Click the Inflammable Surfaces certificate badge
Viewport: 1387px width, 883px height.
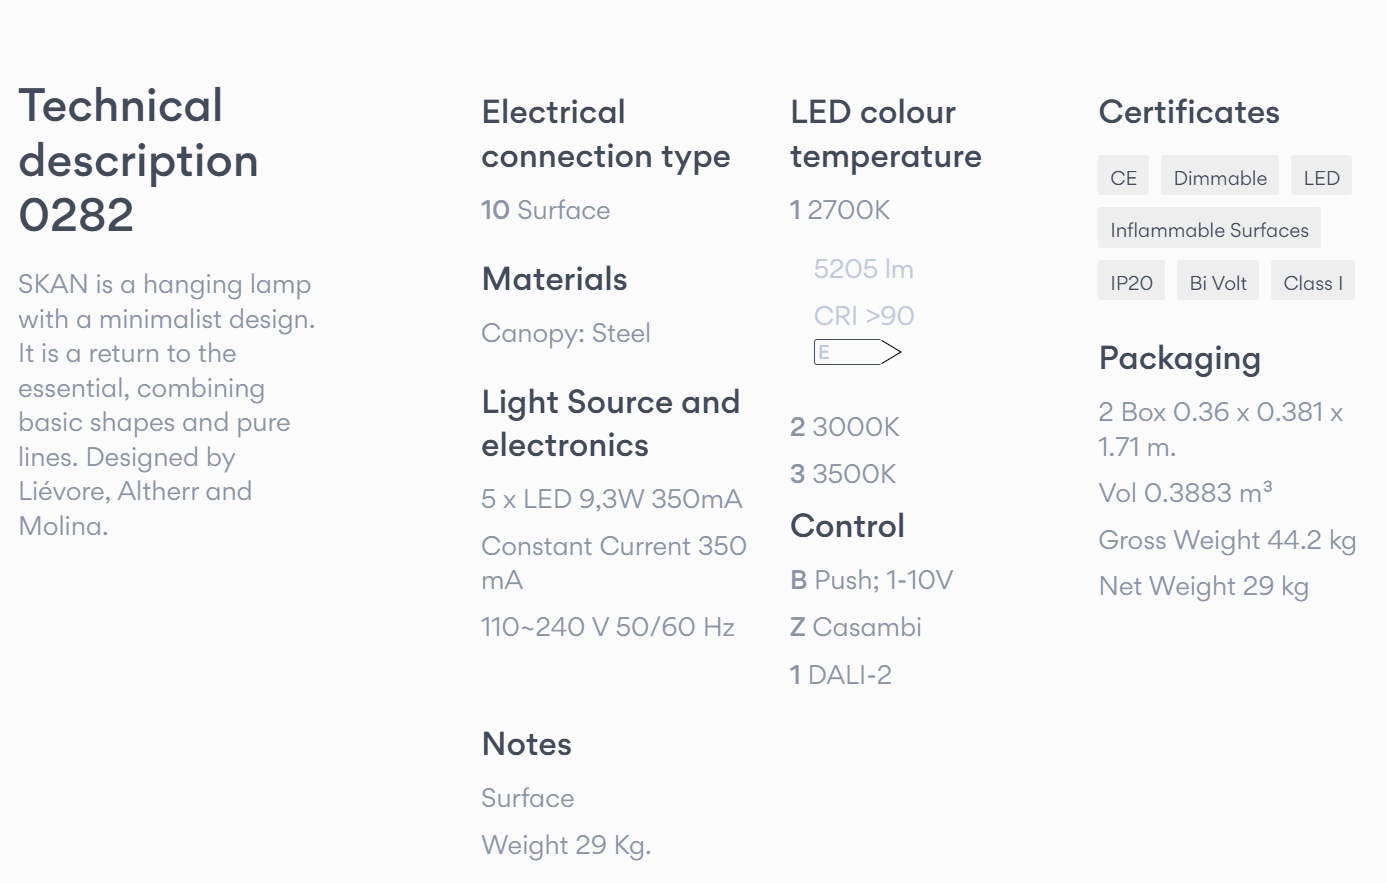(x=1209, y=229)
